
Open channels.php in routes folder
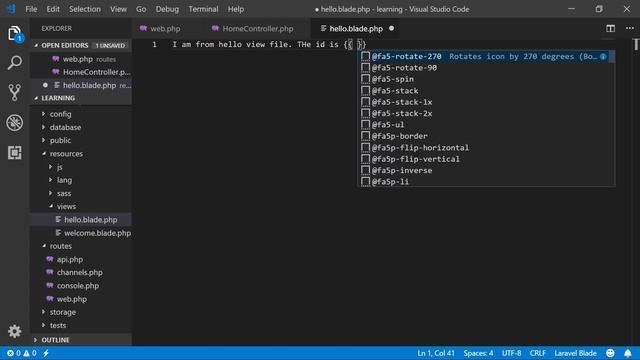pyautogui.click(x=81, y=272)
